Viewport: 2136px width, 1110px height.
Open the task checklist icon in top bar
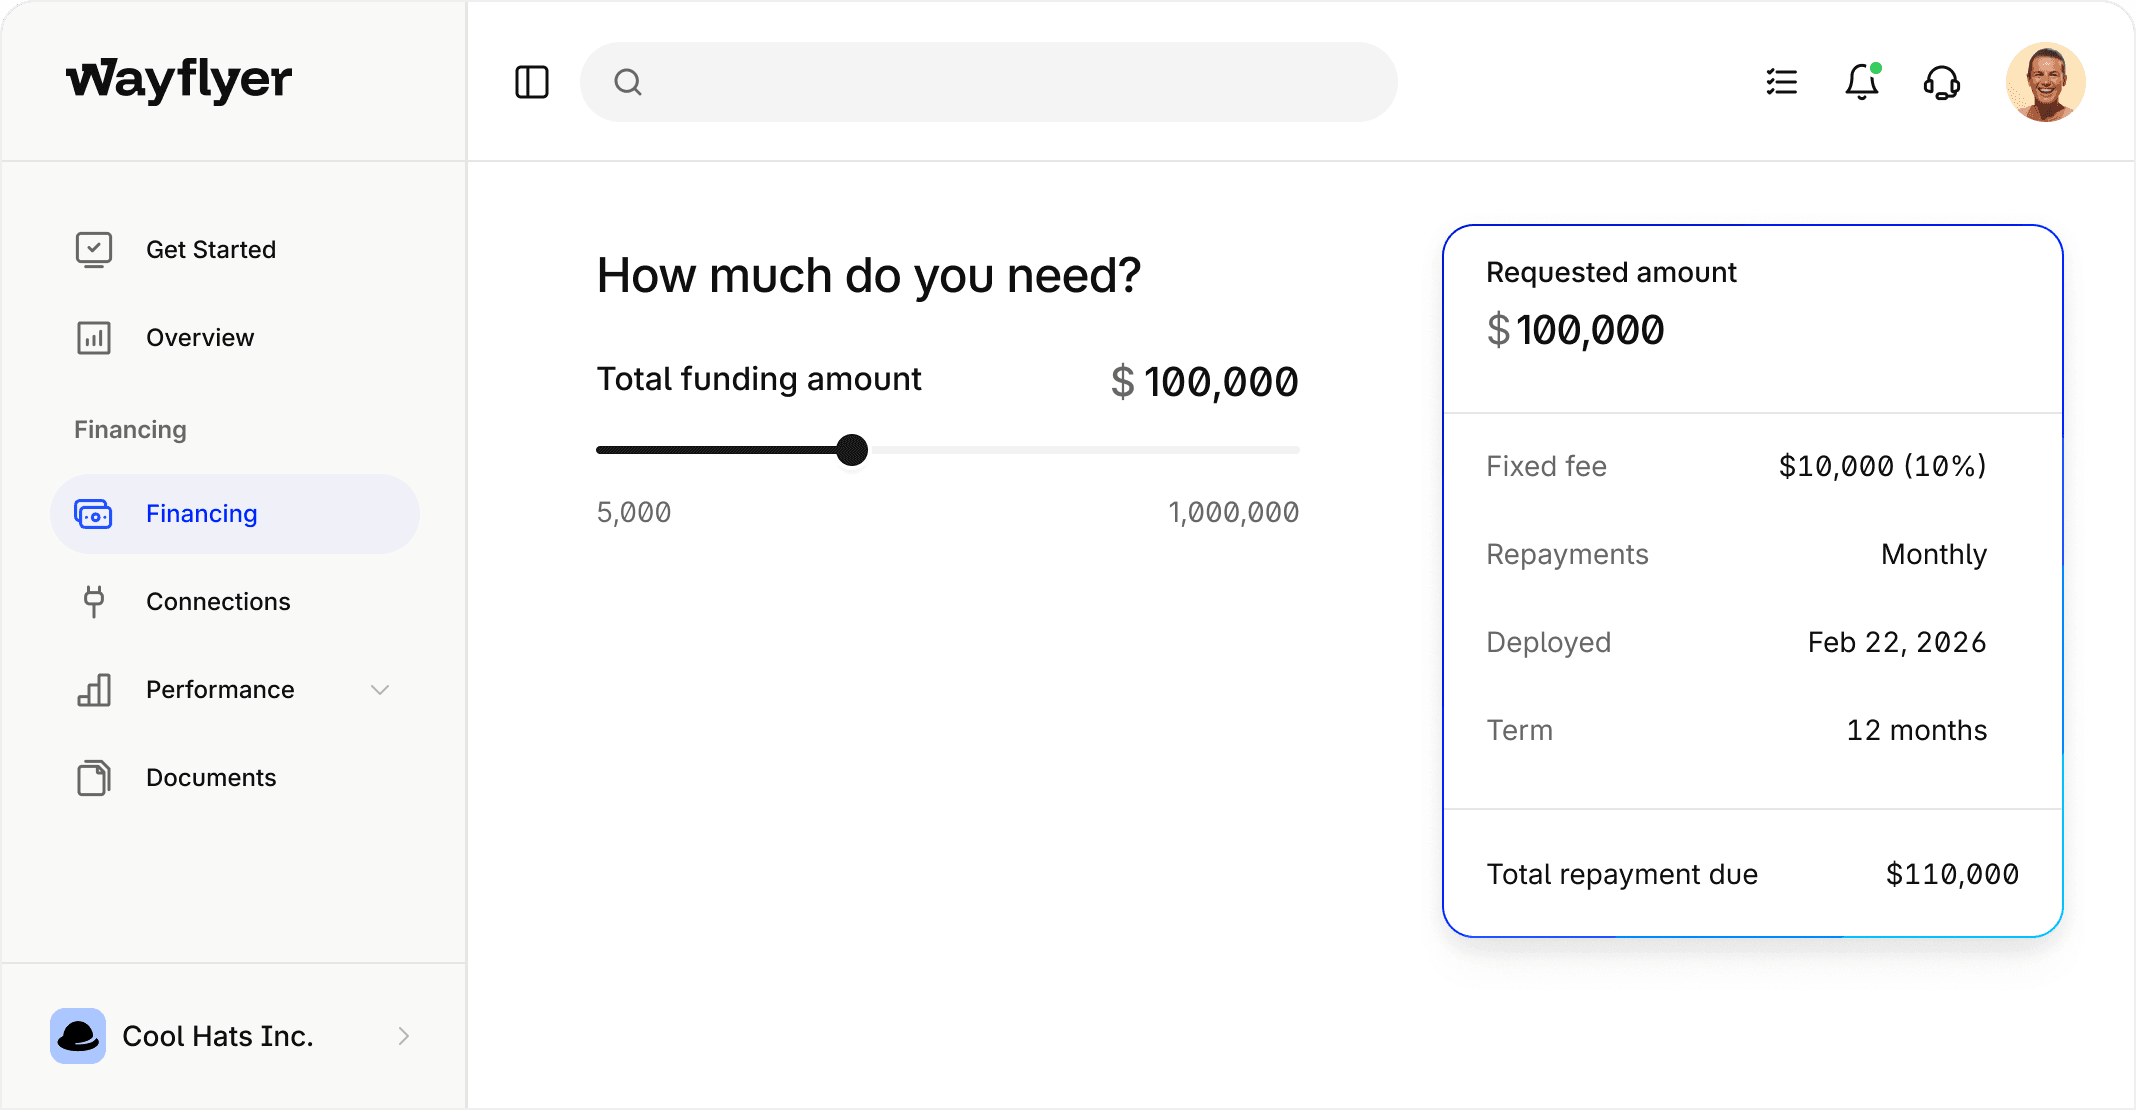1781,82
